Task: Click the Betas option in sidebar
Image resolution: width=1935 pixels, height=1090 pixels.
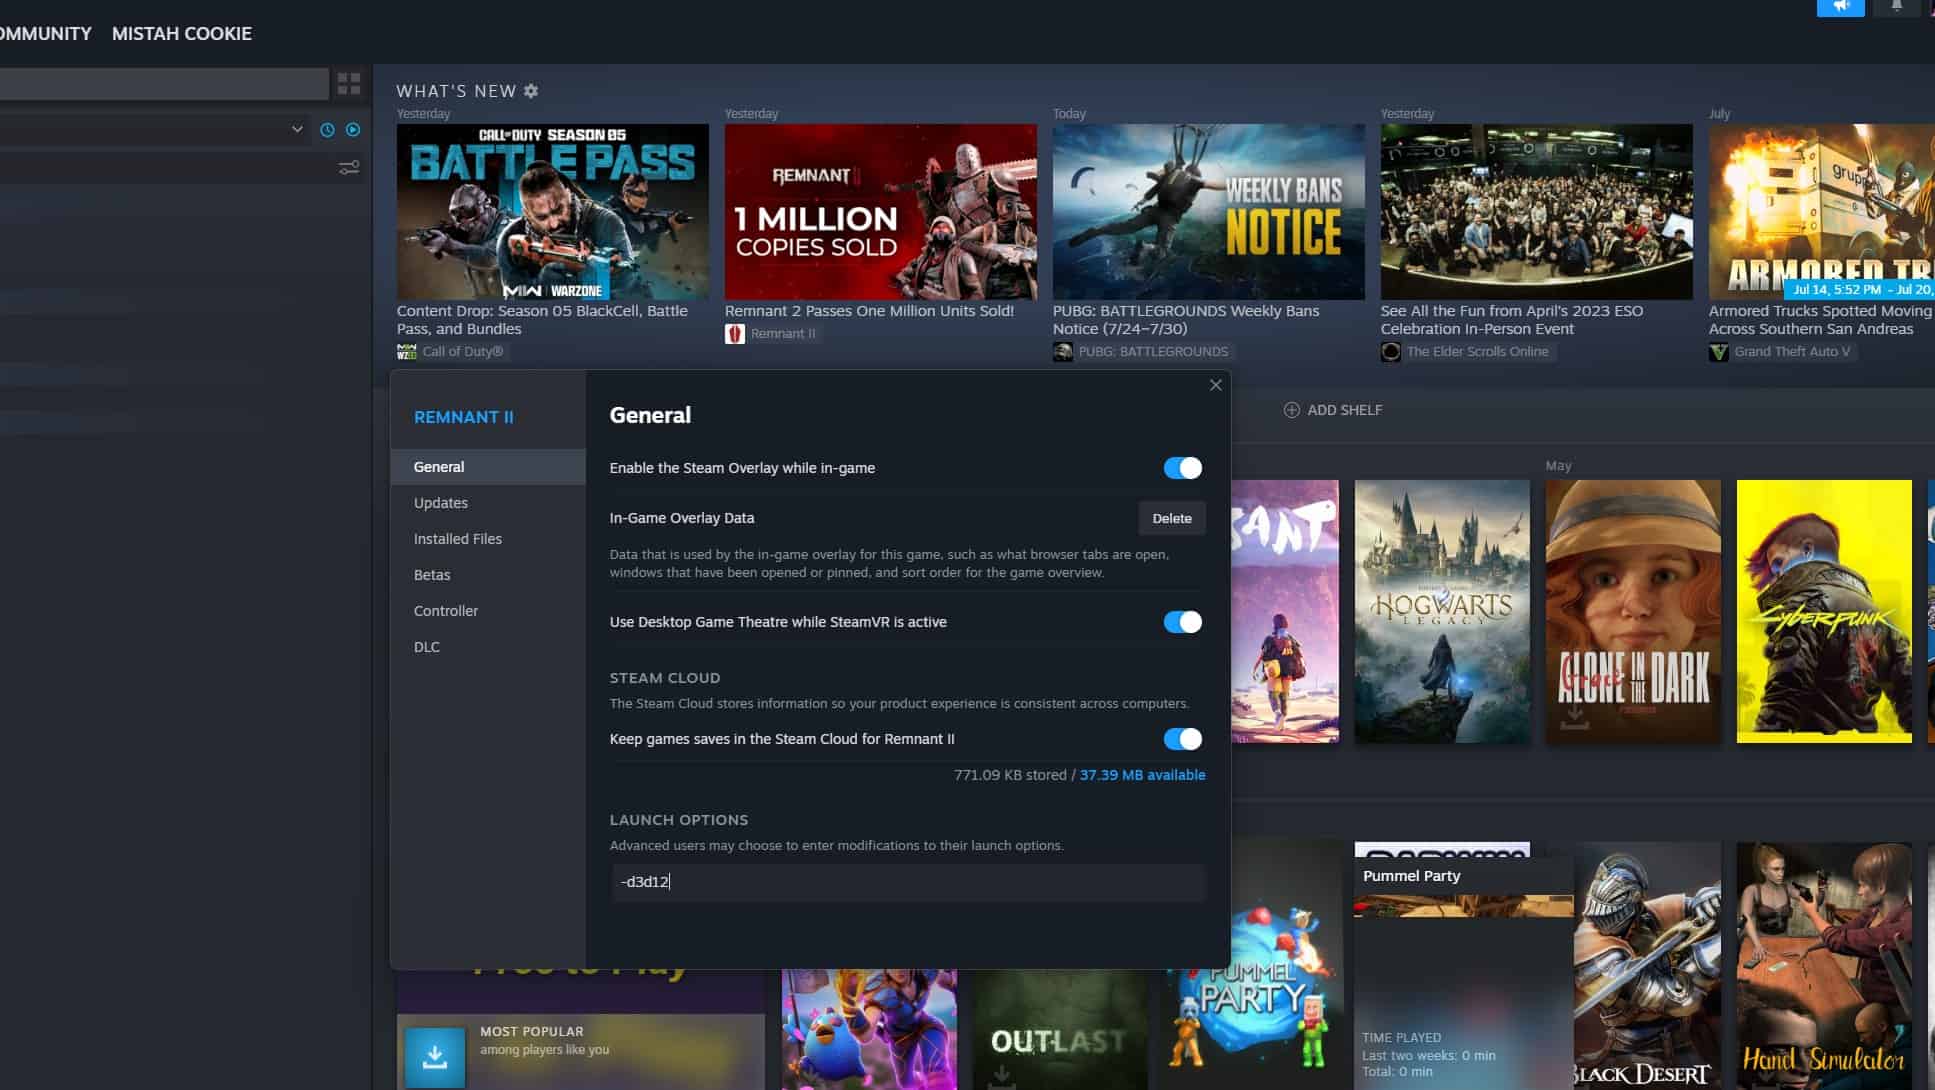Action: pos(432,574)
